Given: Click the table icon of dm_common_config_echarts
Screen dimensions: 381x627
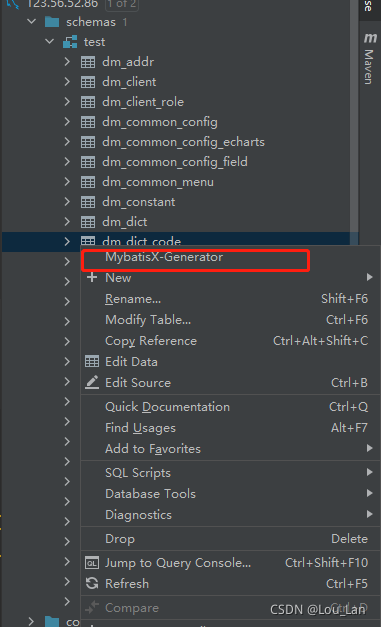Looking at the screenshot, I should coord(88,142).
